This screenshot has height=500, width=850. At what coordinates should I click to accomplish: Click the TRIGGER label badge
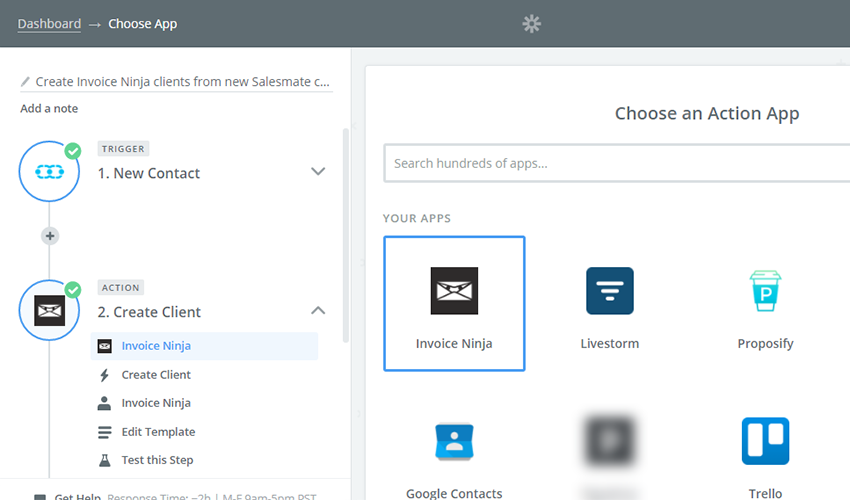[x=123, y=149]
